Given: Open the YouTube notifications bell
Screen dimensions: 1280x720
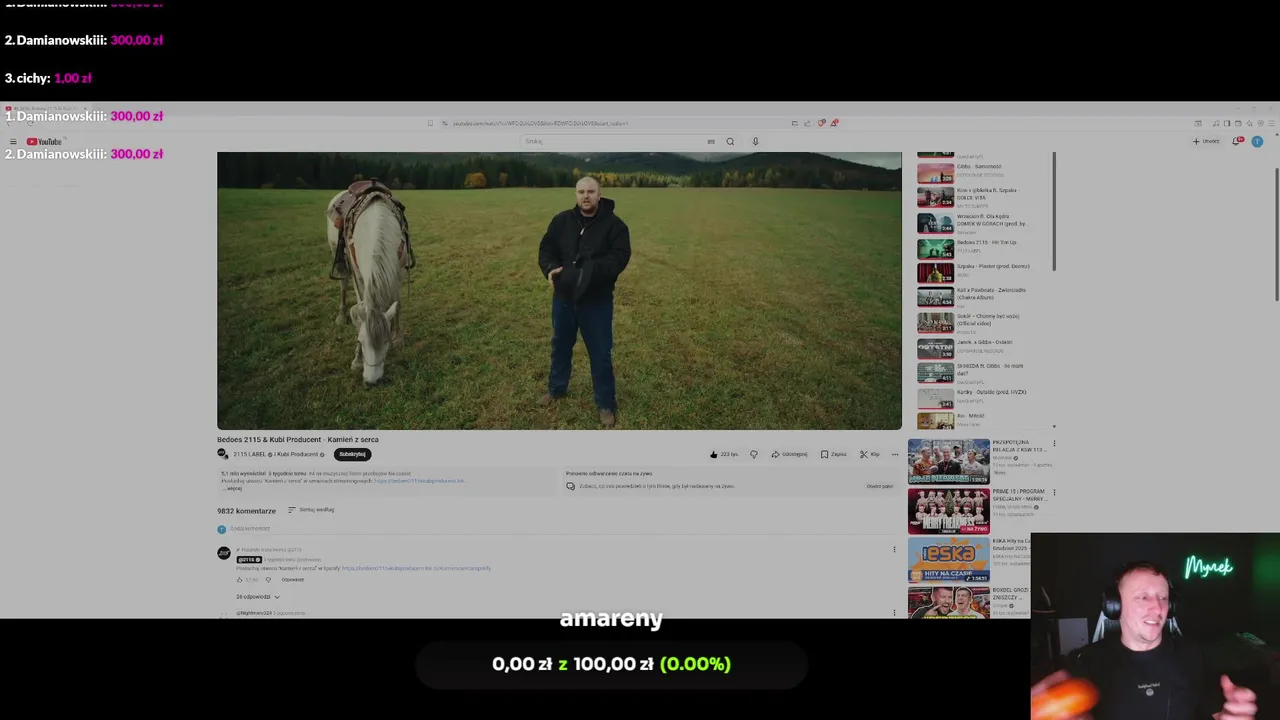Looking at the screenshot, I should point(1238,142).
